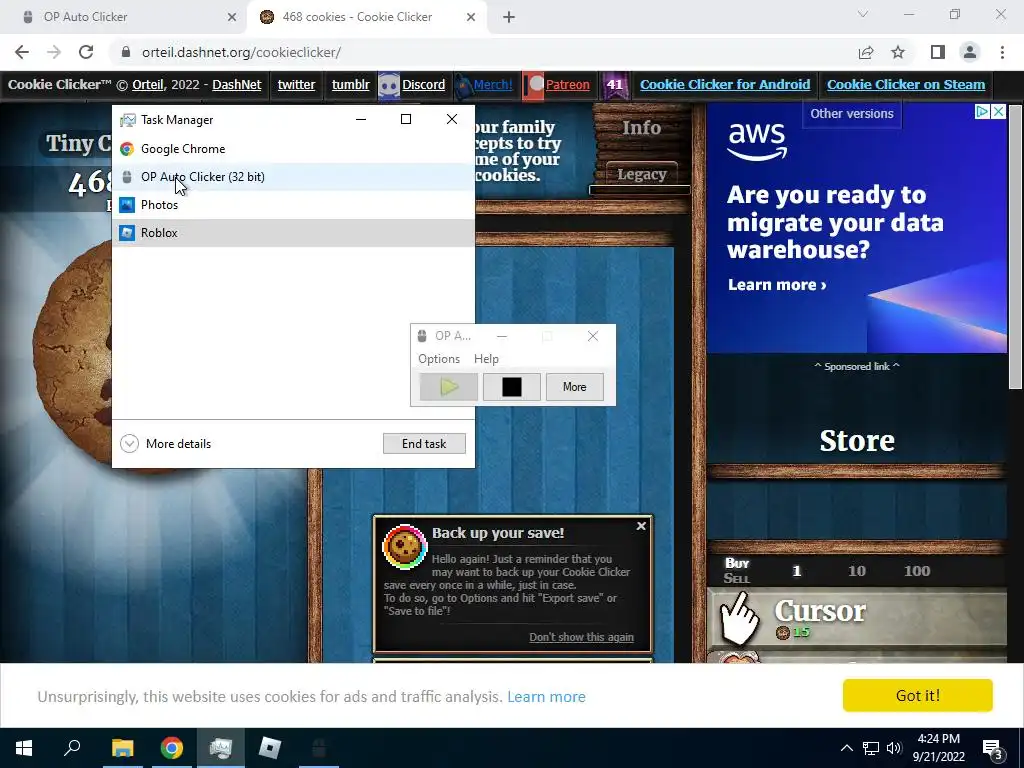Click the tab search chevron in Chrome
Image resolution: width=1024 pixels, height=768 pixels.
click(x=863, y=14)
